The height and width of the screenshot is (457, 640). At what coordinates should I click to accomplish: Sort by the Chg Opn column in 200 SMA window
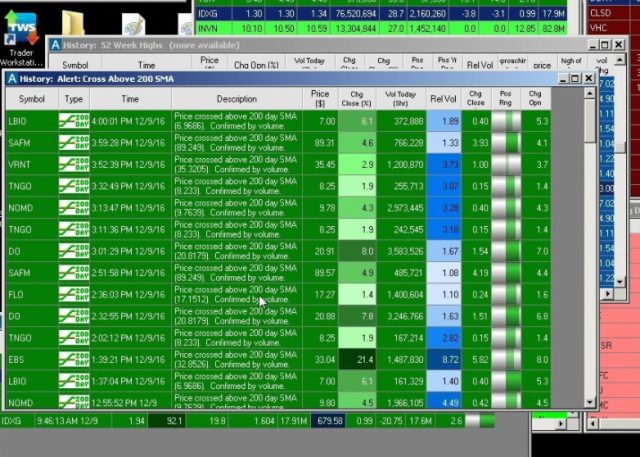click(536, 99)
